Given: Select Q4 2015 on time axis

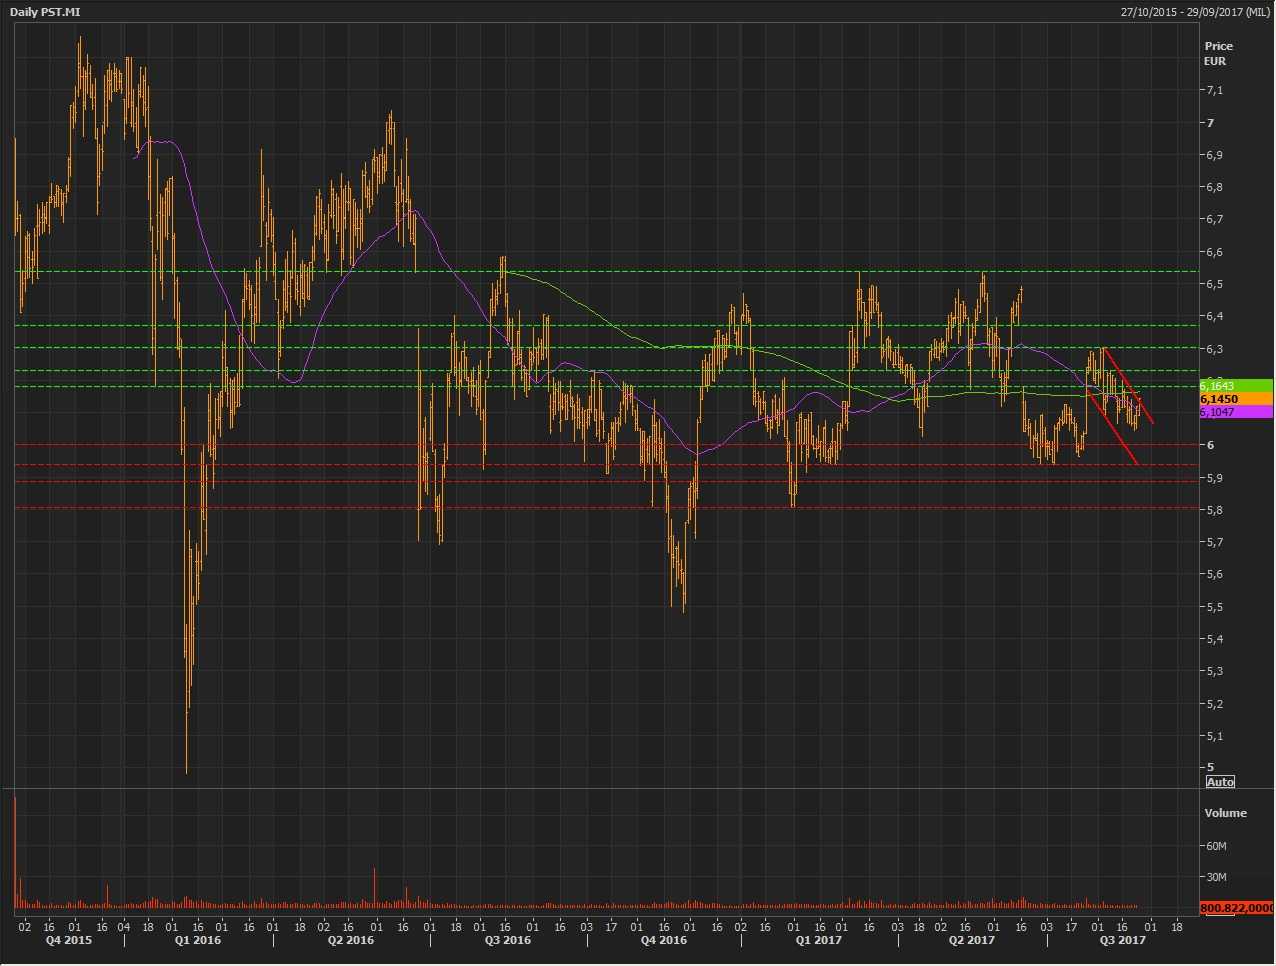Looking at the screenshot, I should click(x=67, y=940).
